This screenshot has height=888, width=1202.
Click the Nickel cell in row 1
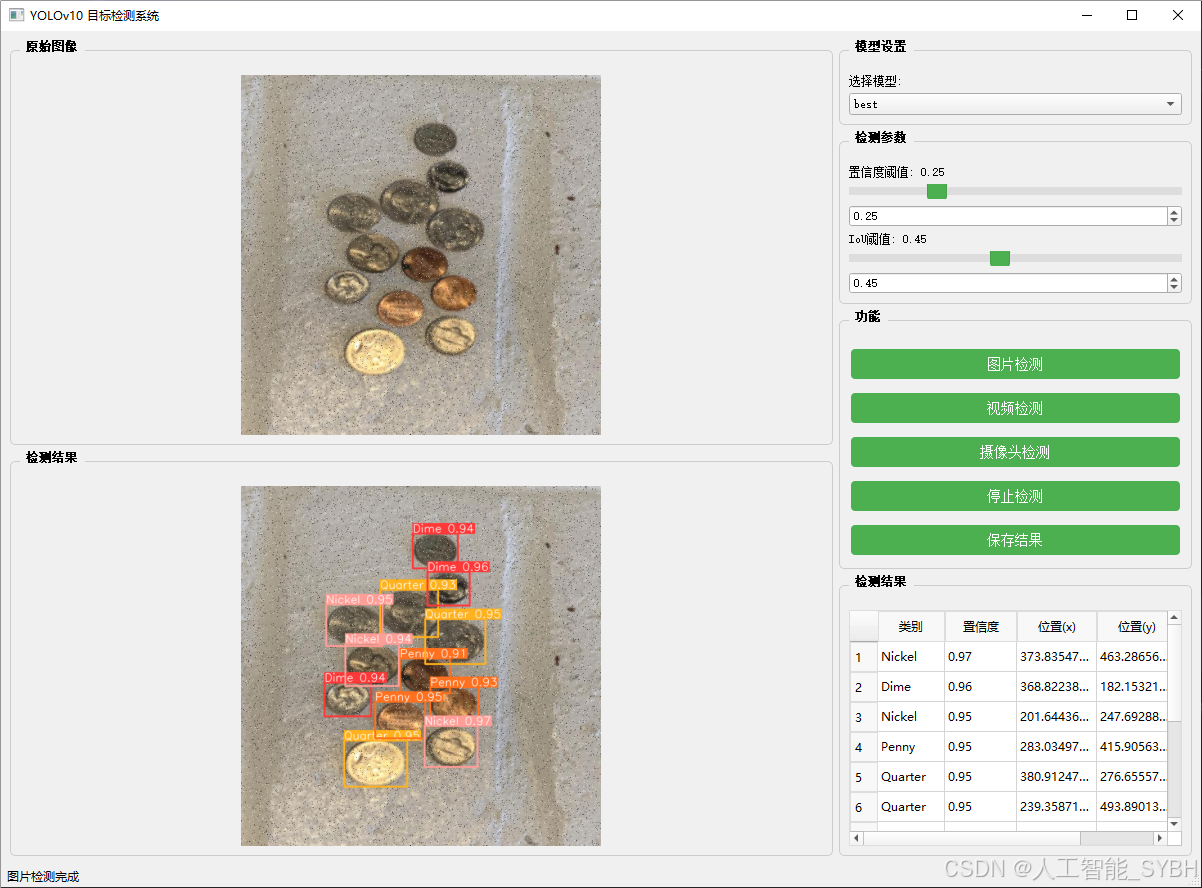(x=911, y=657)
